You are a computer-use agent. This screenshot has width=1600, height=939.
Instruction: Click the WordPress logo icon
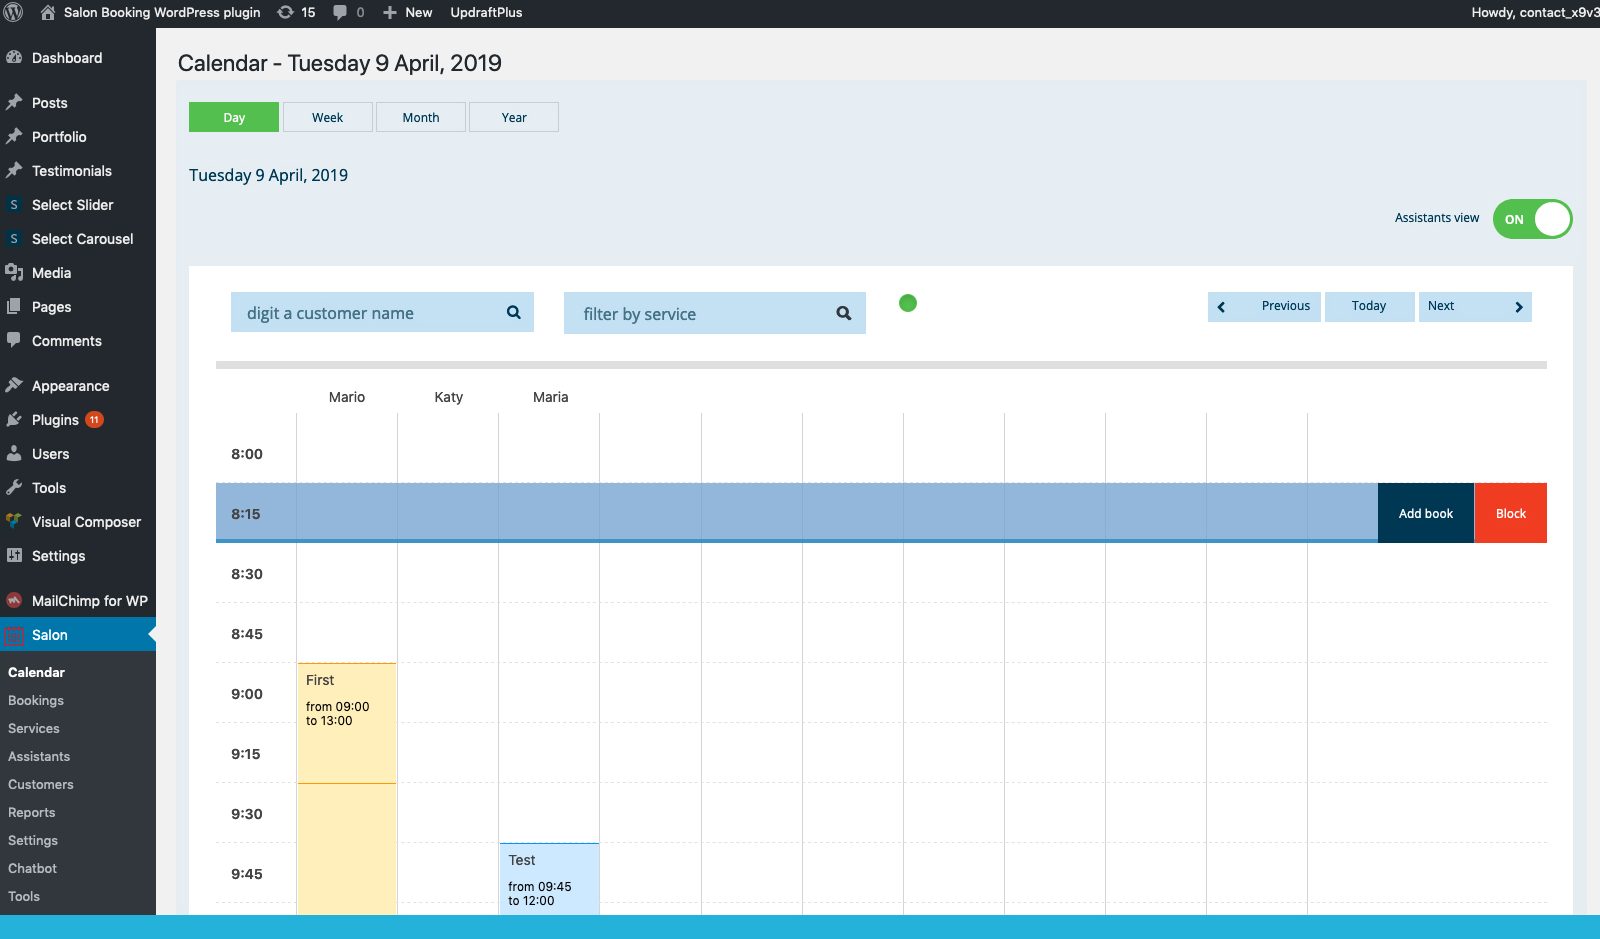coord(14,13)
